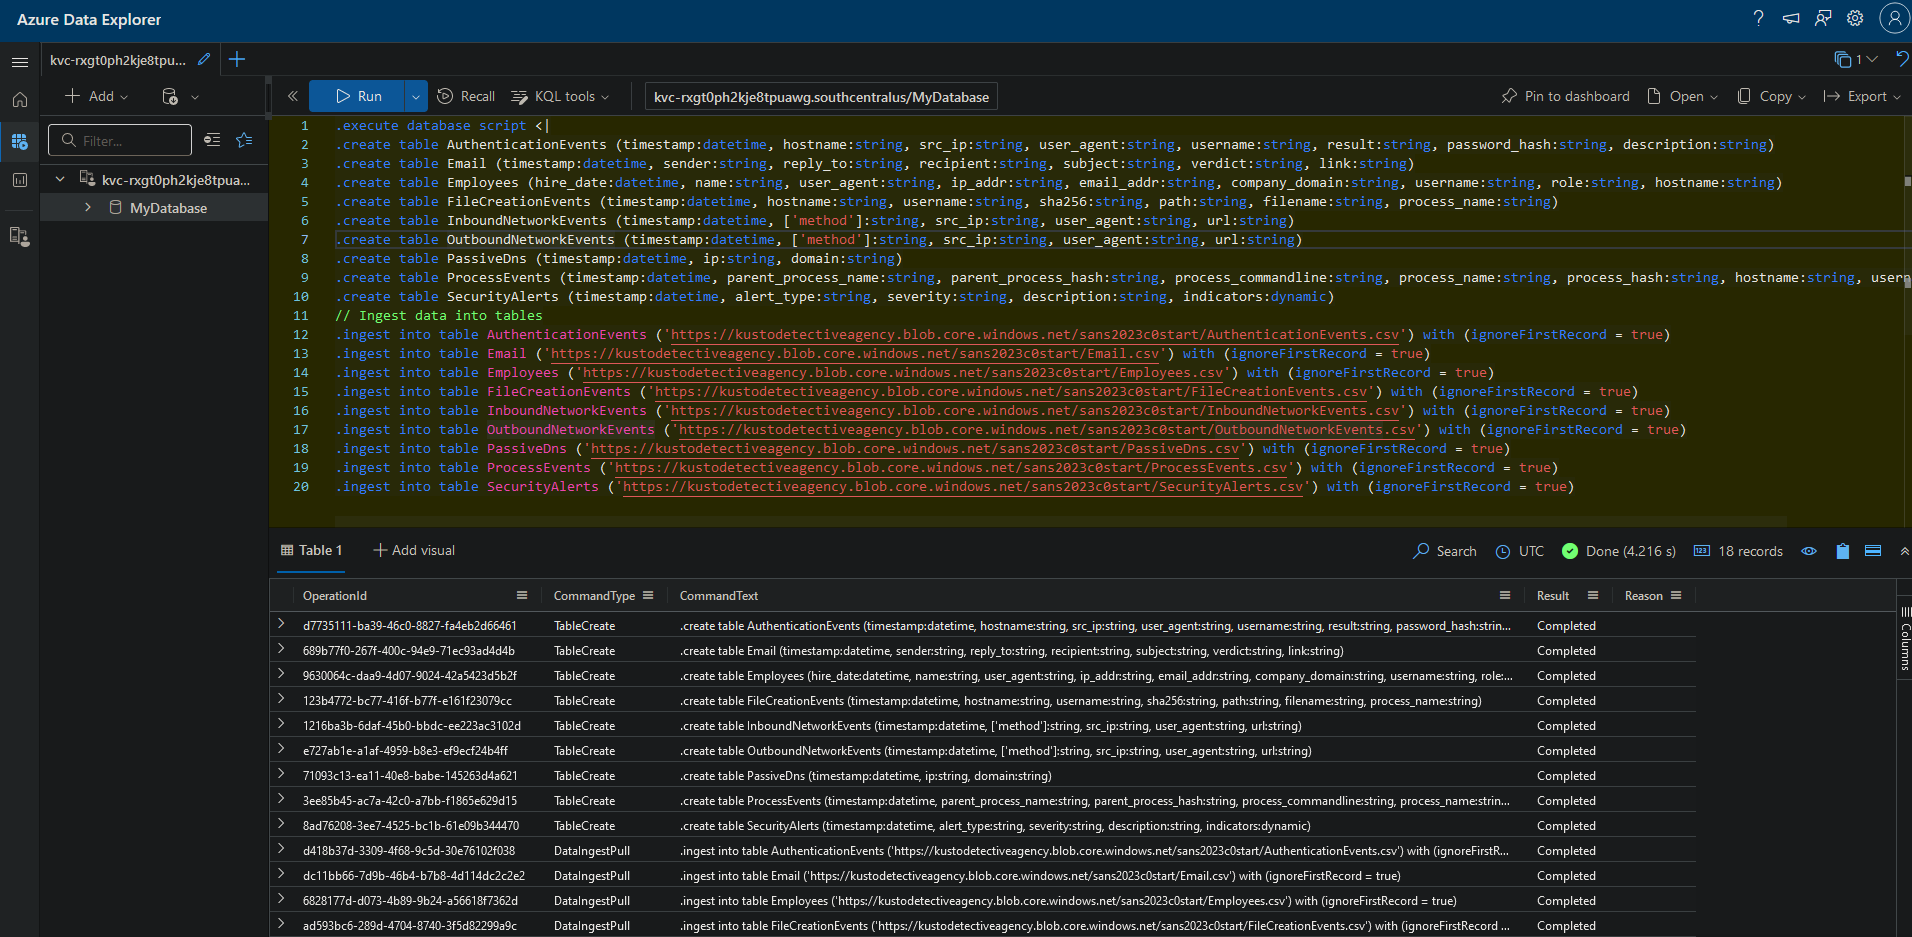Expand the row for operation 689b77f0-267f

coord(281,649)
